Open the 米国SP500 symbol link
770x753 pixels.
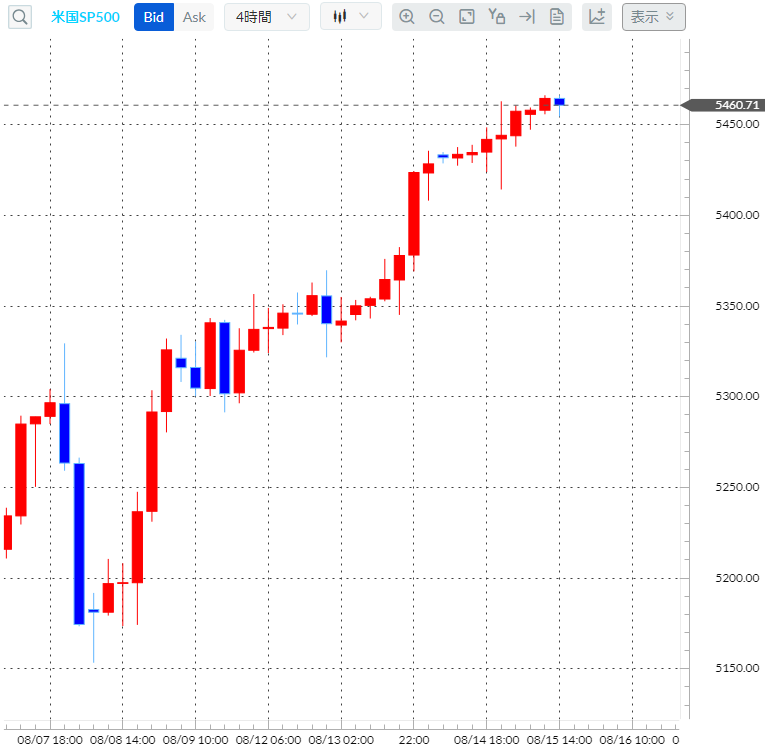point(85,17)
